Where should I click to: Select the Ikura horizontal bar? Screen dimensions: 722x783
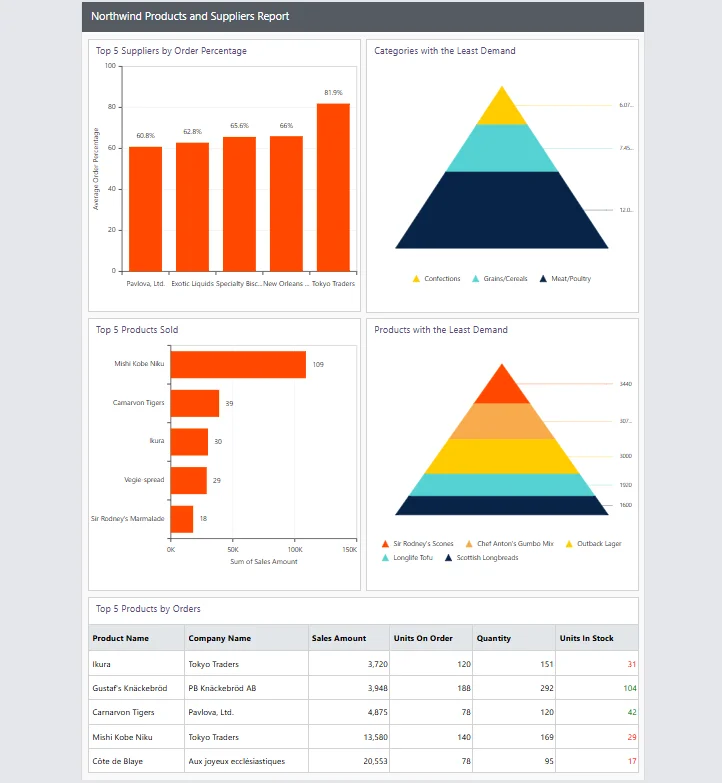189,441
